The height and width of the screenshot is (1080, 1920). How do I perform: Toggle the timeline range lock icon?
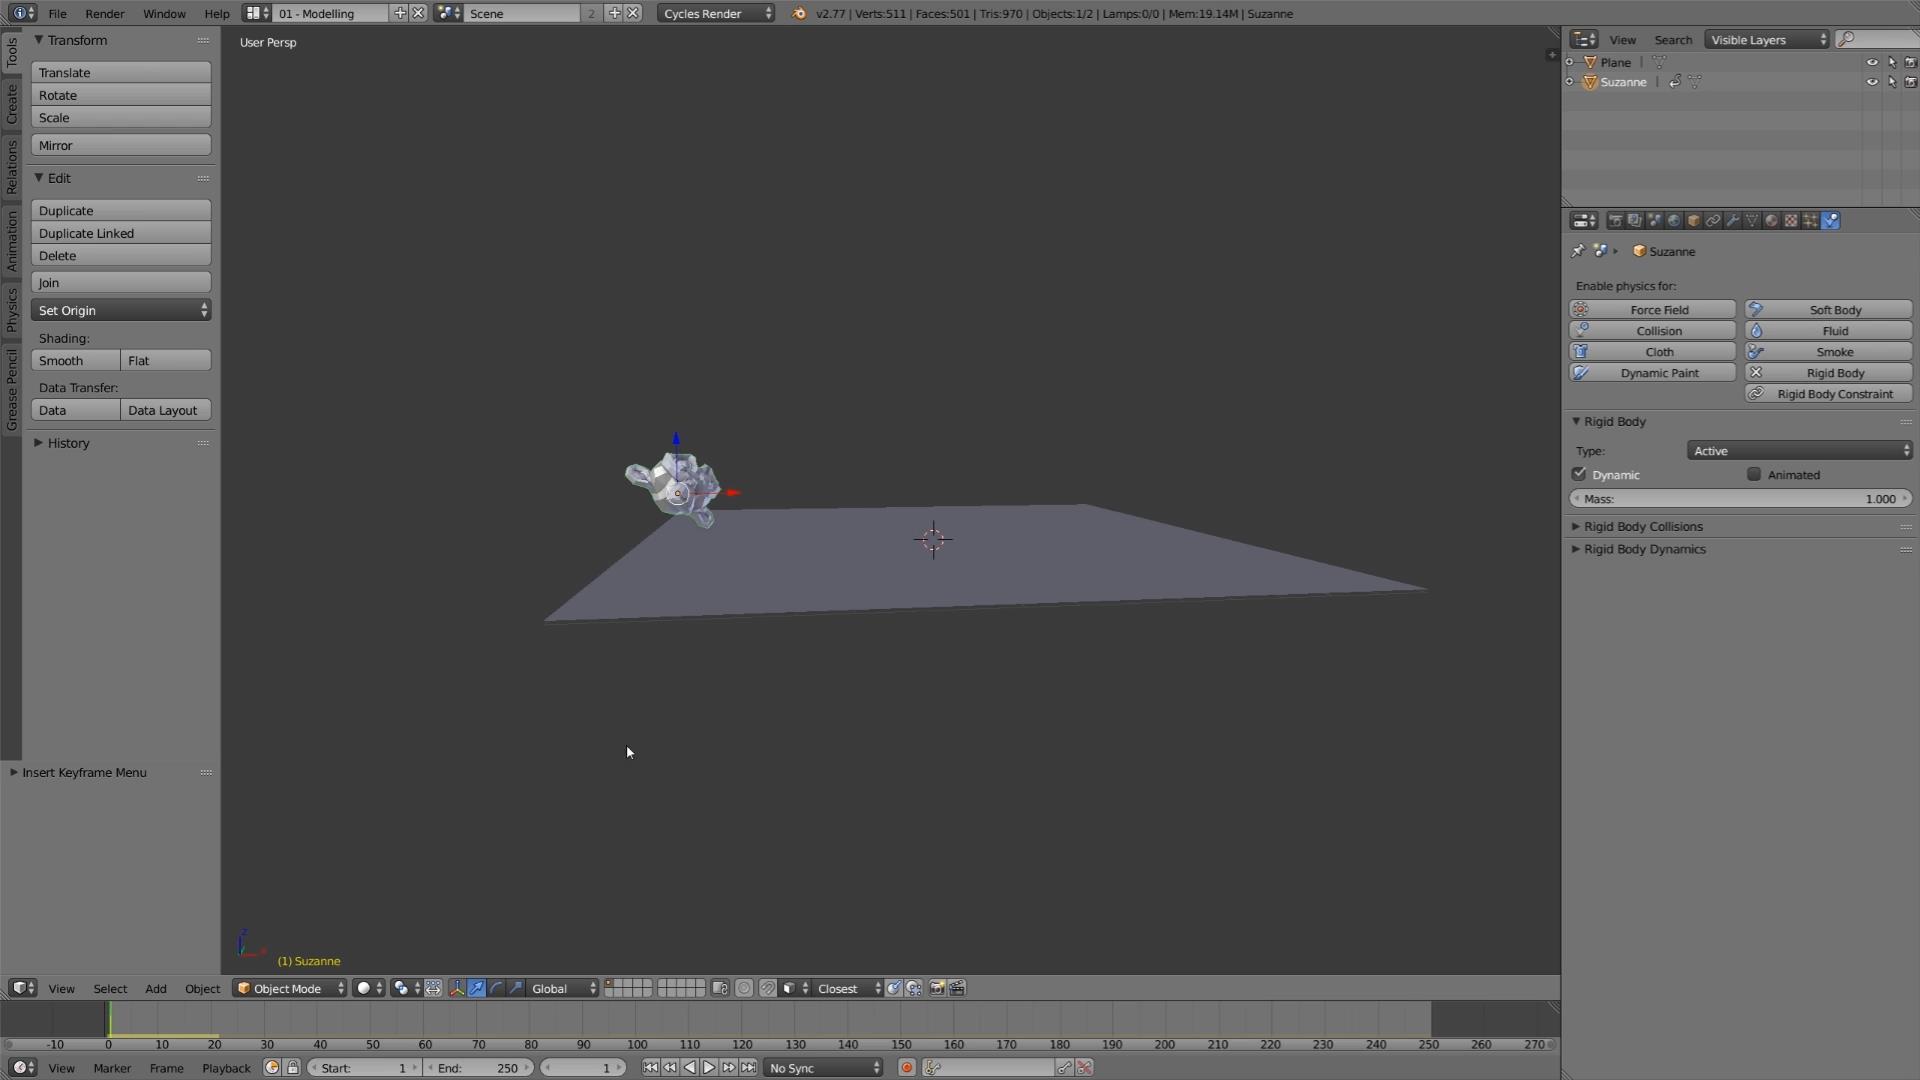[x=292, y=1068]
